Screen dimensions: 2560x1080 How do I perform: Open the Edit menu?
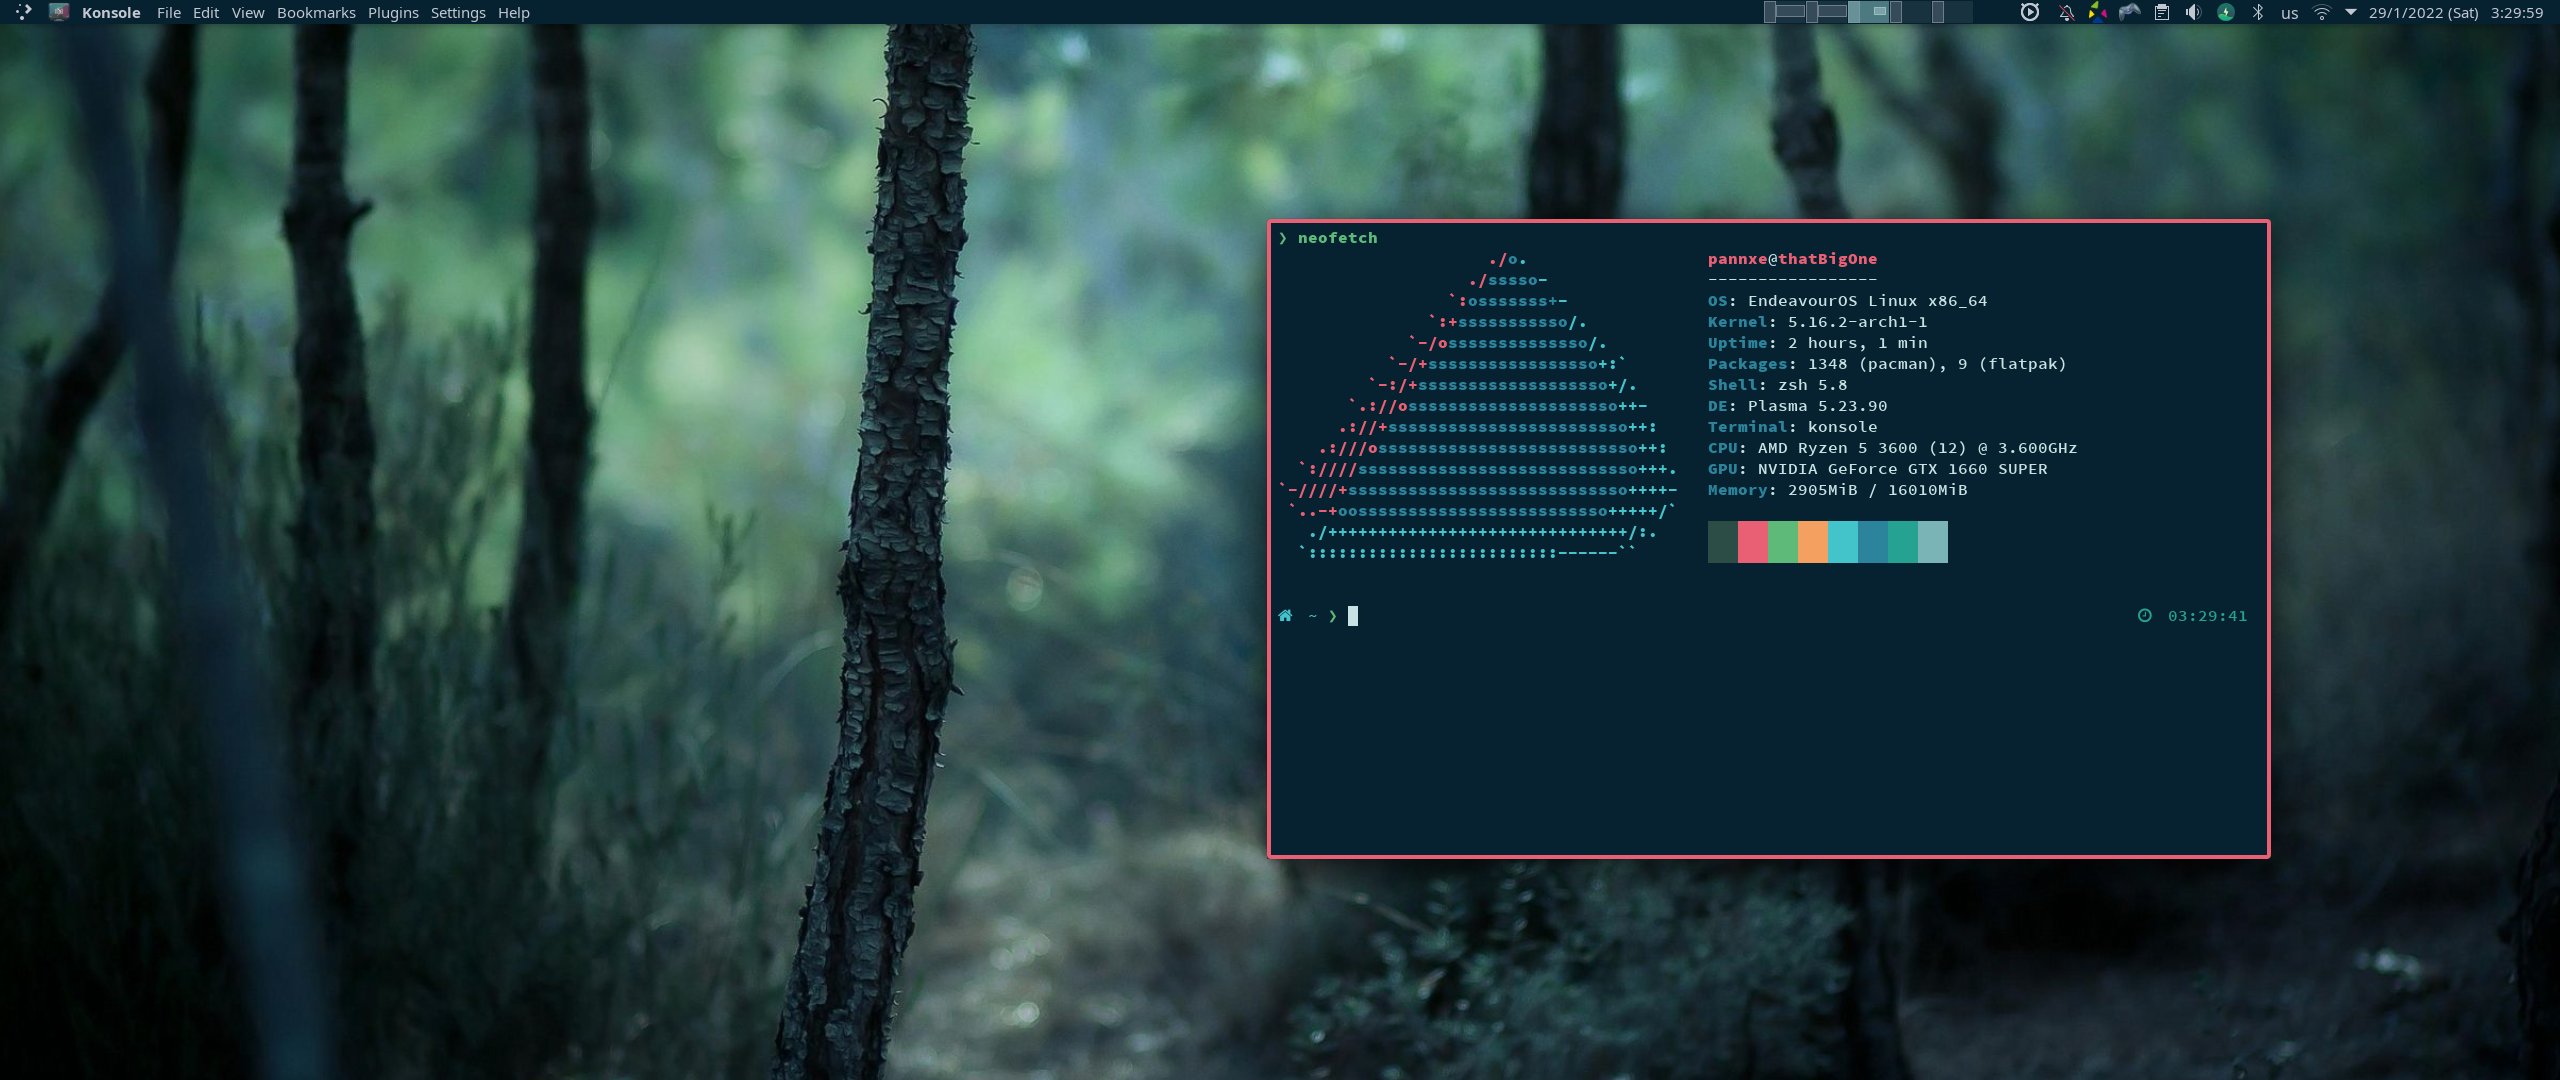click(206, 13)
